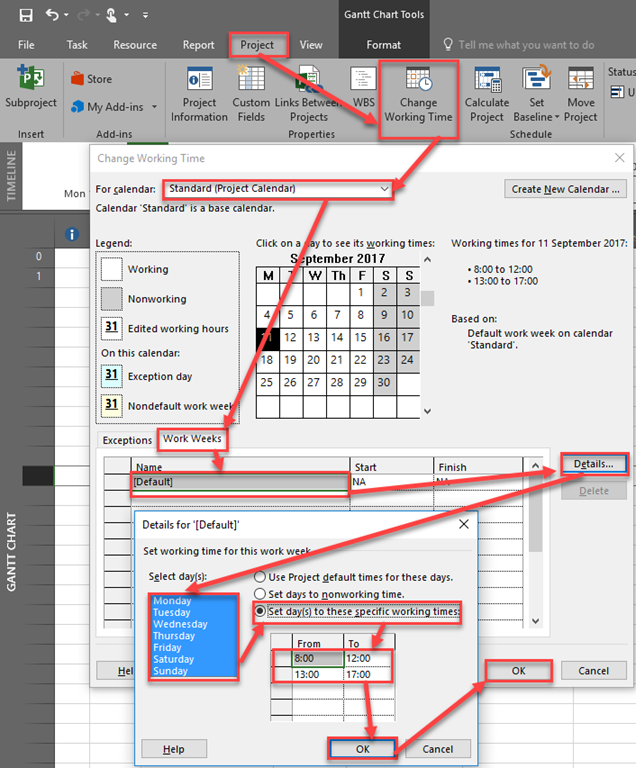Click the Details... button
The image size is (636, 768).
[x=594, y=464]
